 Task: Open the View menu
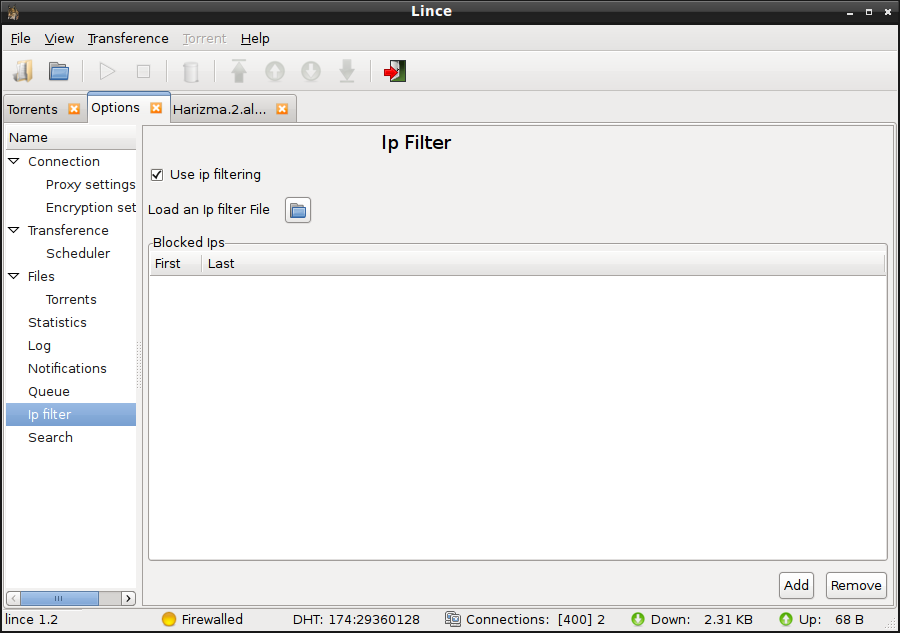point(59,38)
